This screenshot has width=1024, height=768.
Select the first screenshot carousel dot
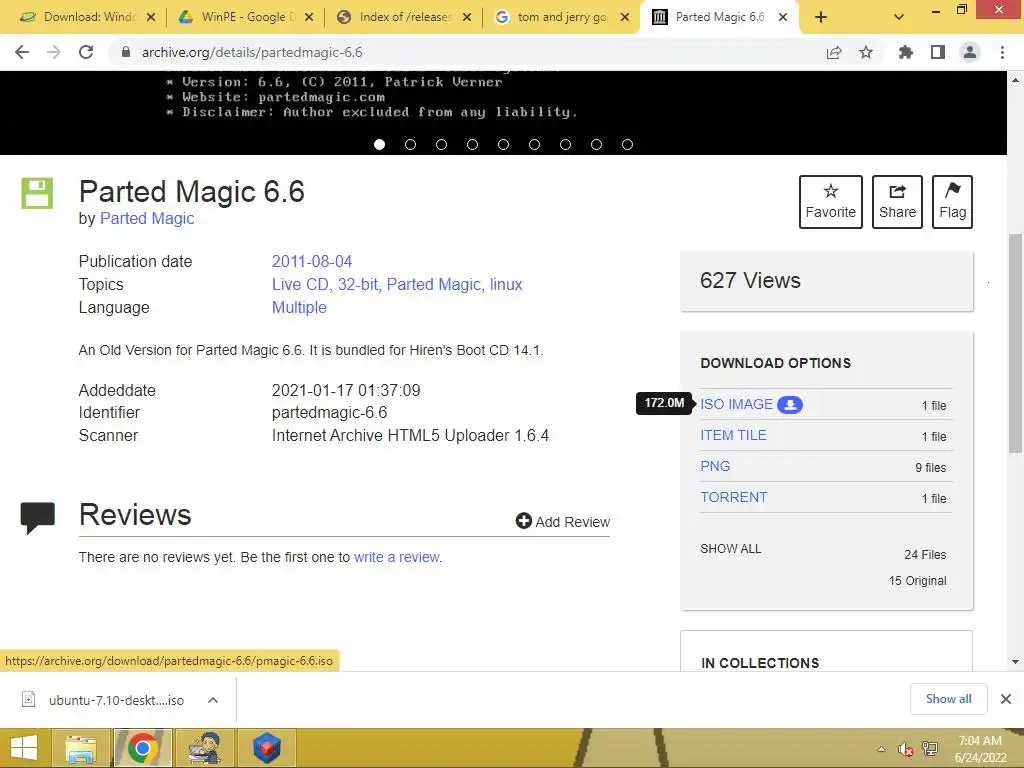point(379,144)
